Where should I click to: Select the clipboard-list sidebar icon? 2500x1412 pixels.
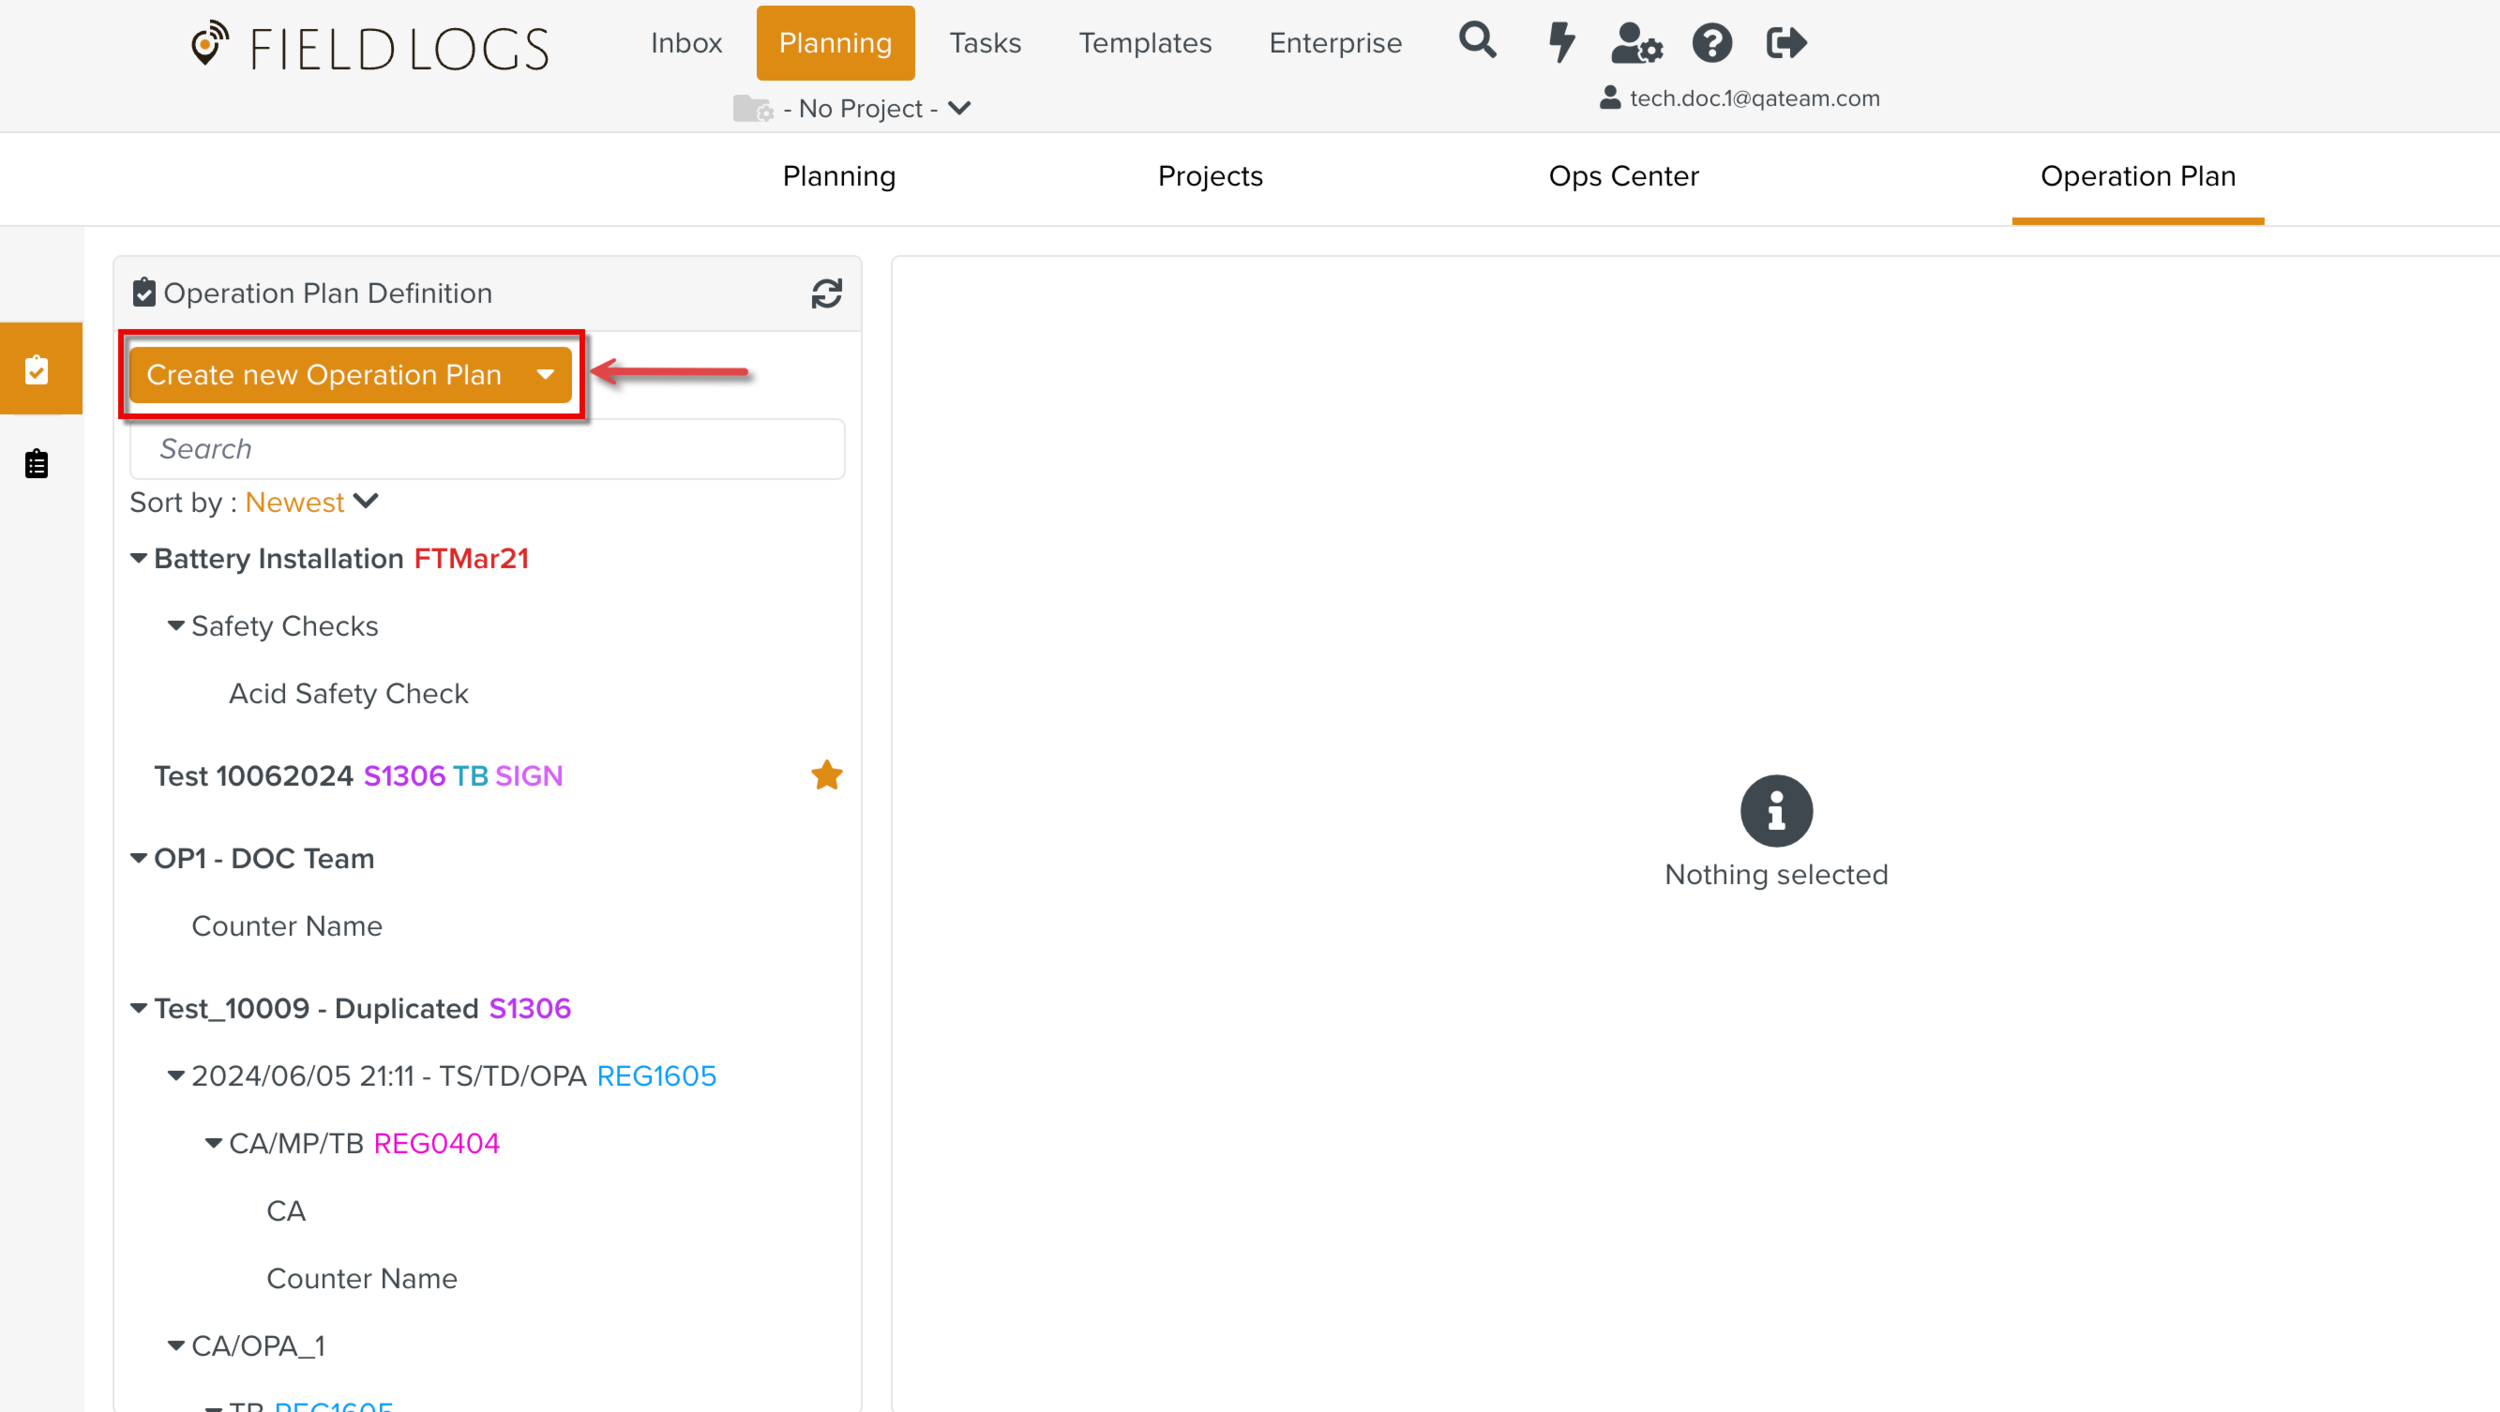tap(38, 464)
